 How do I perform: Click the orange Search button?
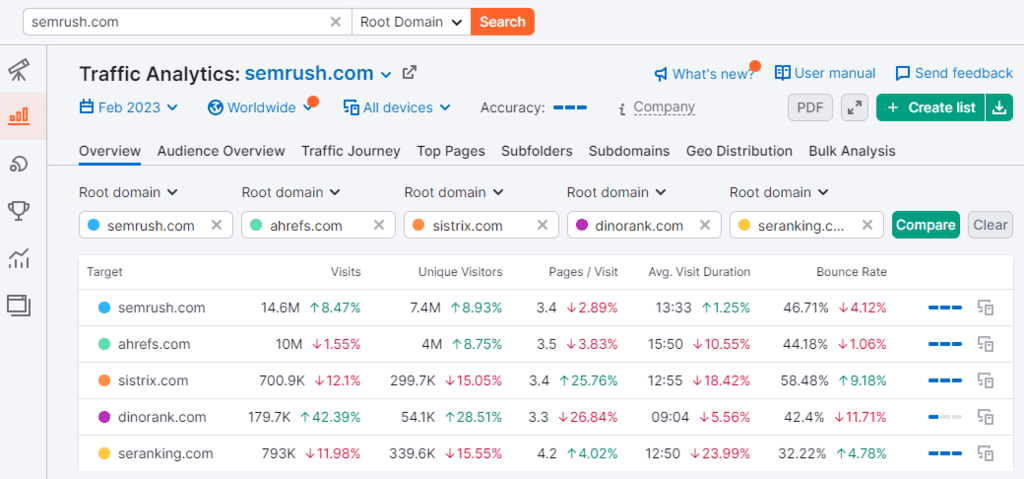point(502,22)
